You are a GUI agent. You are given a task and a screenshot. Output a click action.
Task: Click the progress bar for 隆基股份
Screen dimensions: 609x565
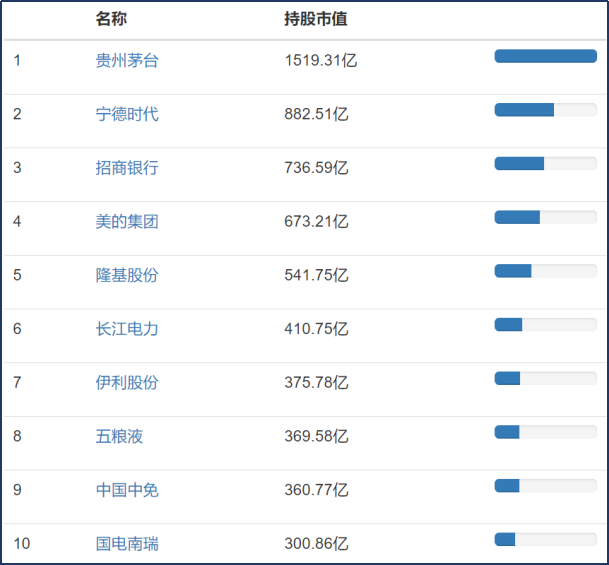point(546,271)
